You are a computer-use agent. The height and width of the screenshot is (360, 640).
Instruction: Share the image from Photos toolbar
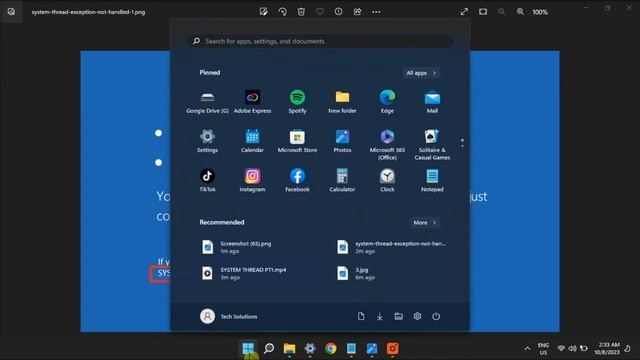pyautogui.click(x=357, y=12)
